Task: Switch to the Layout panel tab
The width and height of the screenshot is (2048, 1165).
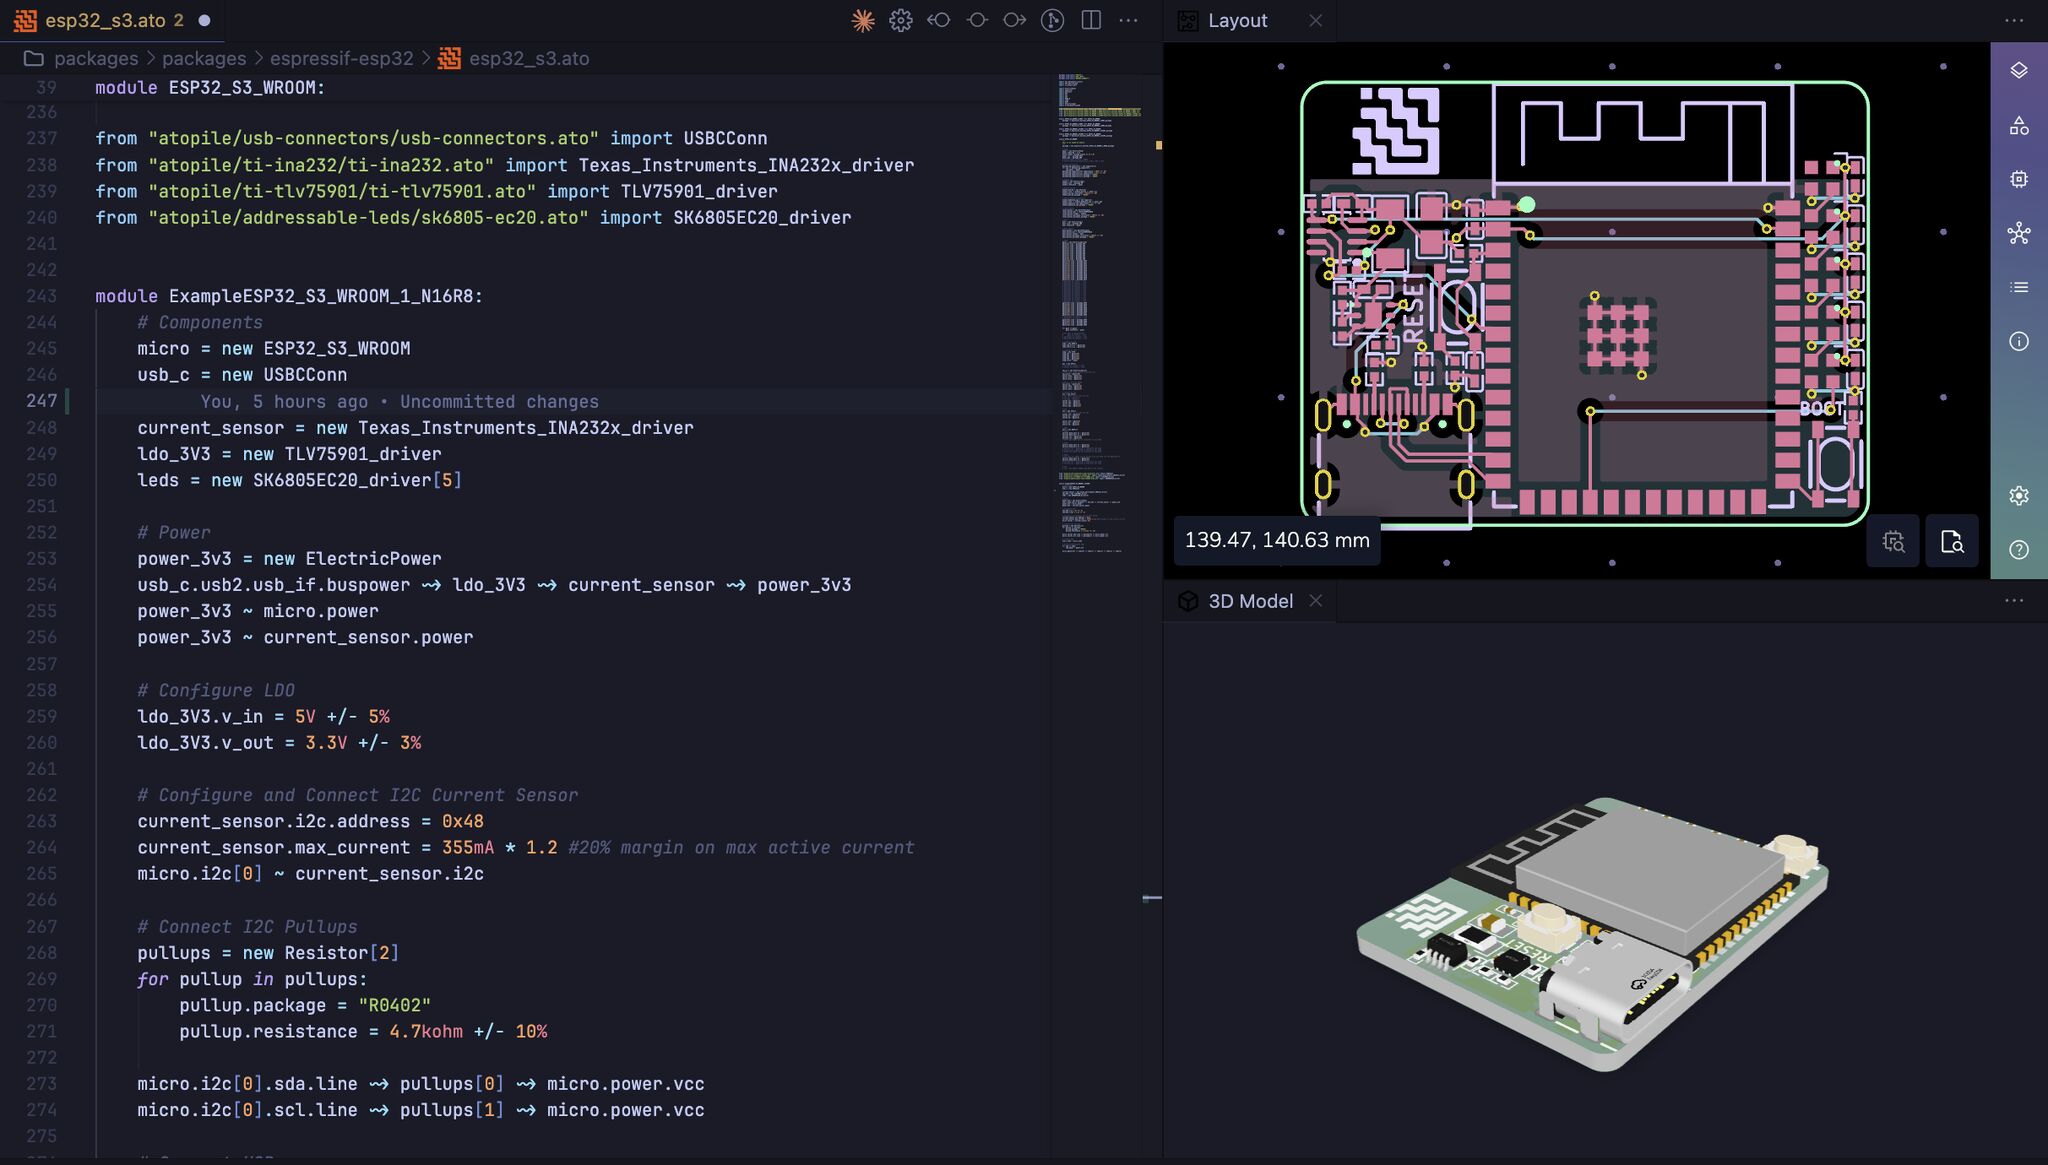Action: coord(1237,20)
